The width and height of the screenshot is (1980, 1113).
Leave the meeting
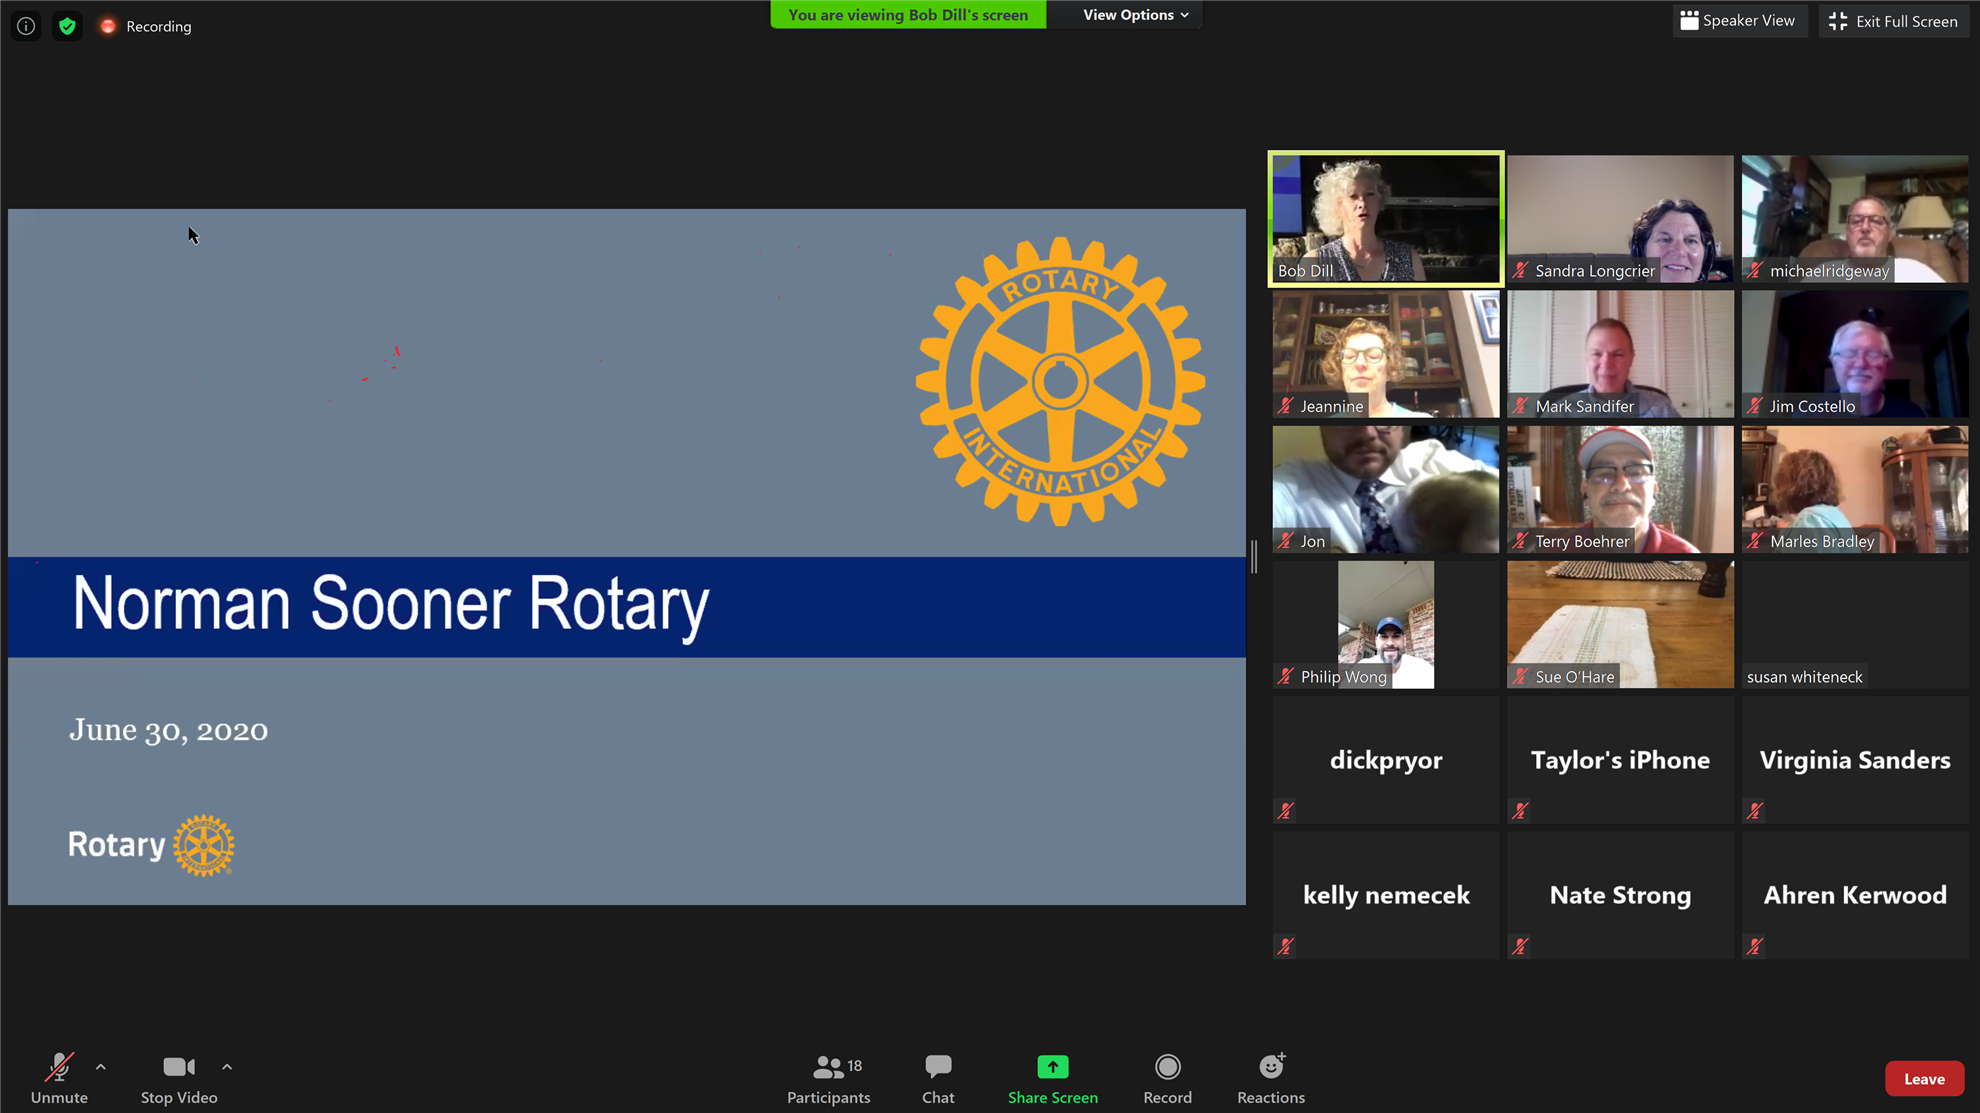point(1923,1078)
